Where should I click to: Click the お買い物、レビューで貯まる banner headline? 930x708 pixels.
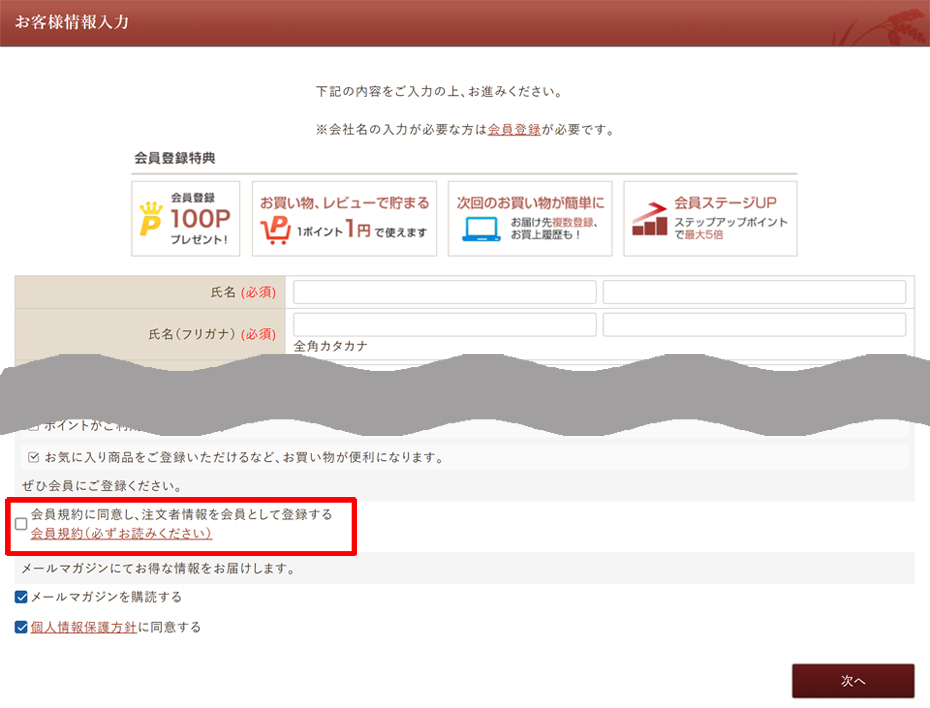pos(344,203)
